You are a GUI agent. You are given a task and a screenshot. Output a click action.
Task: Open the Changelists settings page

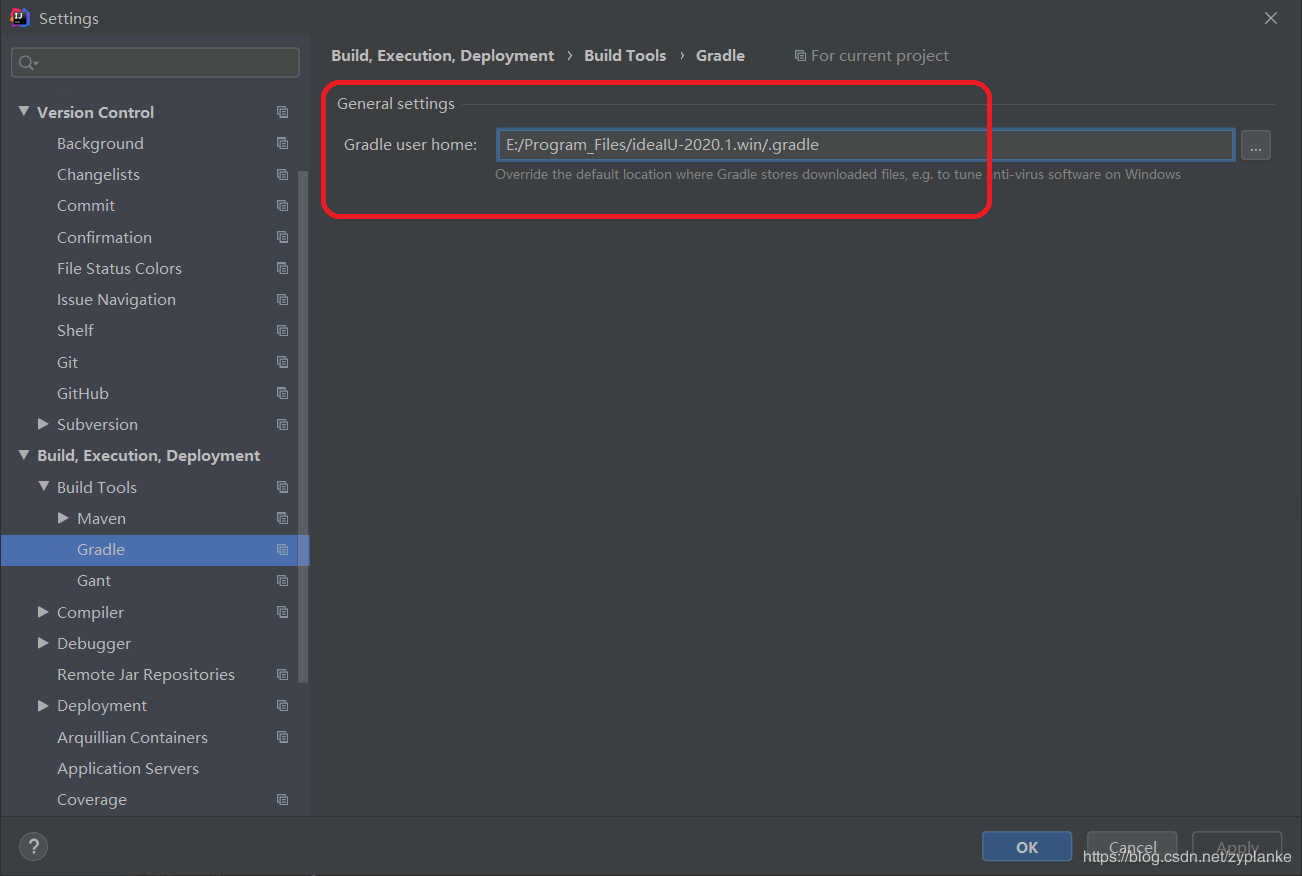(x=98, y=174)
